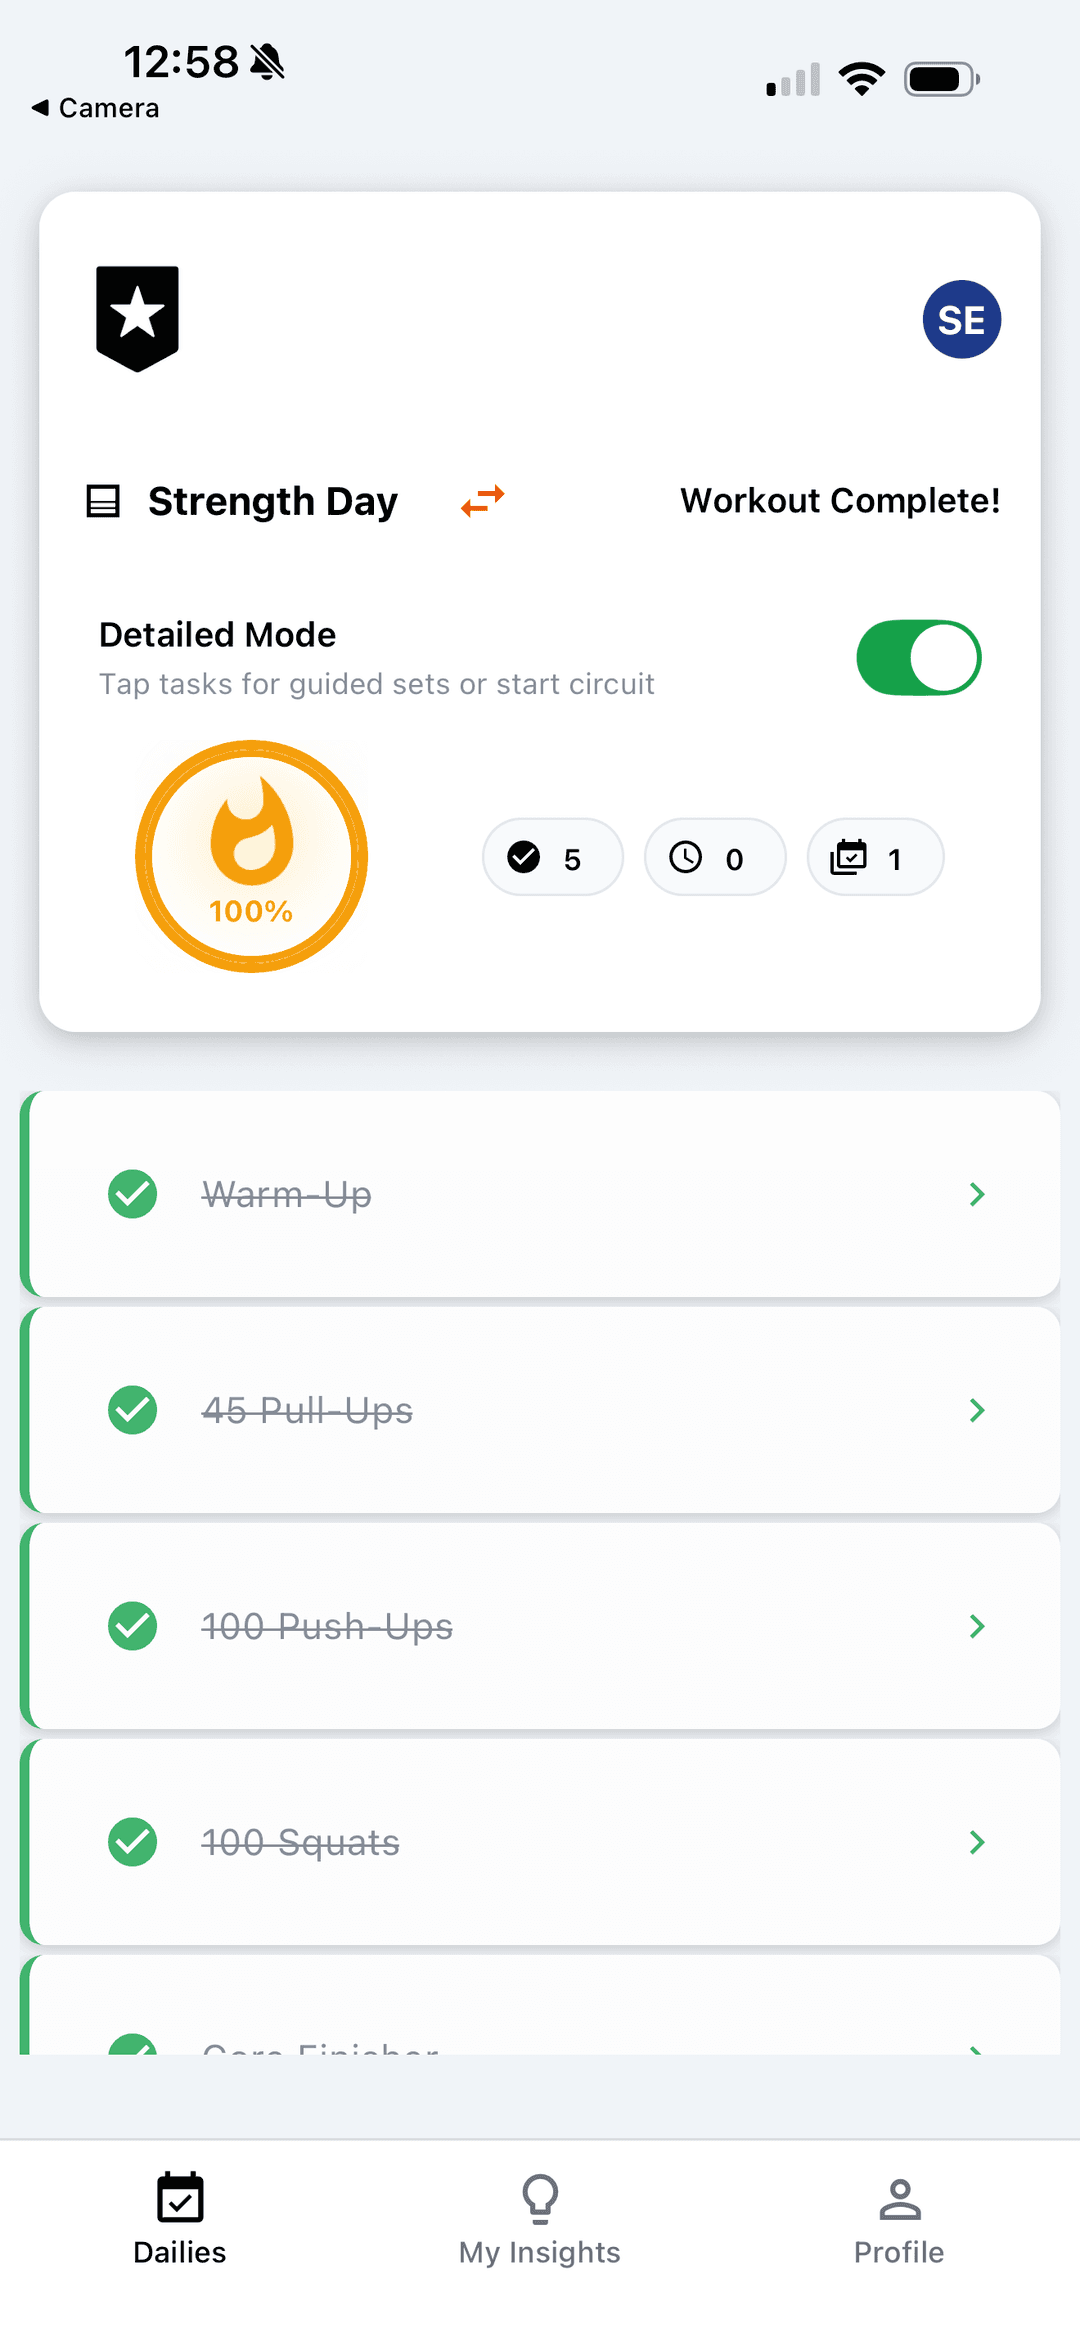This screenshot has width=1080, height=2347.
Task: Open 100 Push-Ups chevron arrow
Action: pos(977,1626)
